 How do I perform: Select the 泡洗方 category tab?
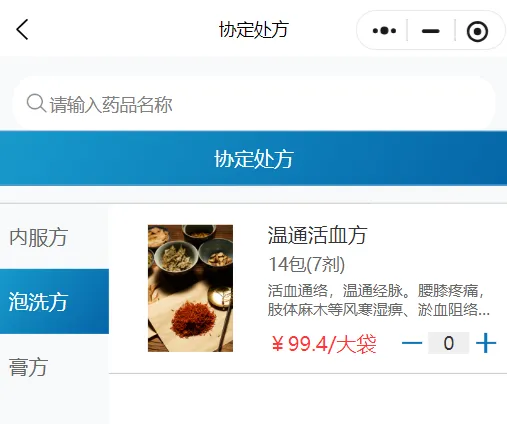click(x=54, y=301)
